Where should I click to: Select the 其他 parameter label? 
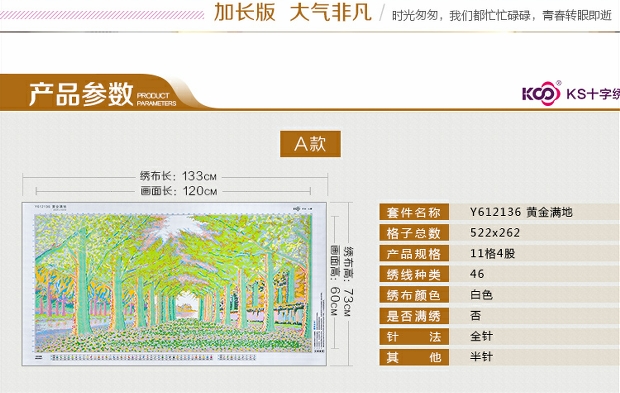click(x=414, y=357)
